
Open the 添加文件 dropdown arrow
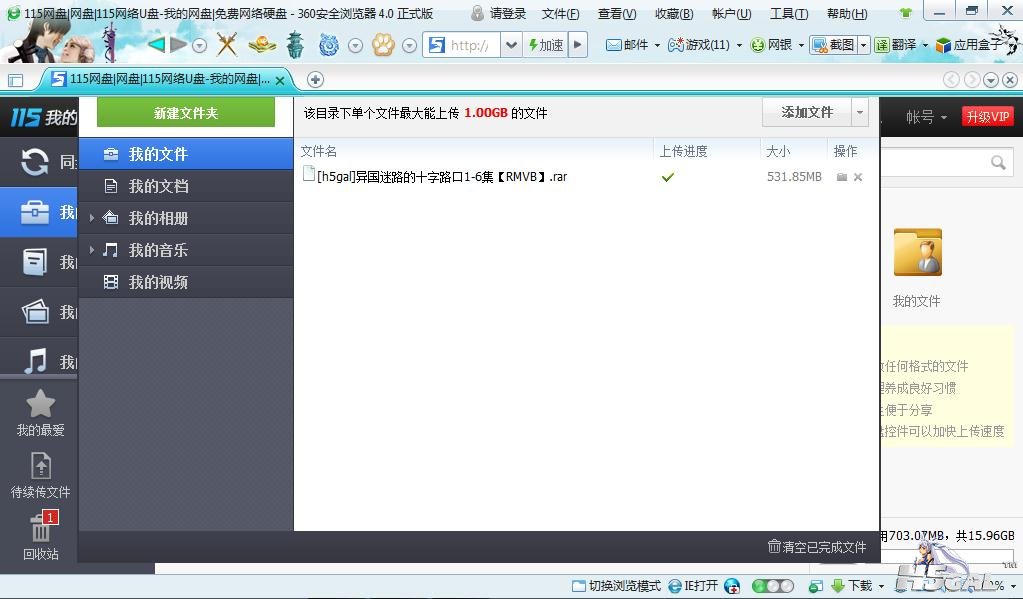pos(860,113)
